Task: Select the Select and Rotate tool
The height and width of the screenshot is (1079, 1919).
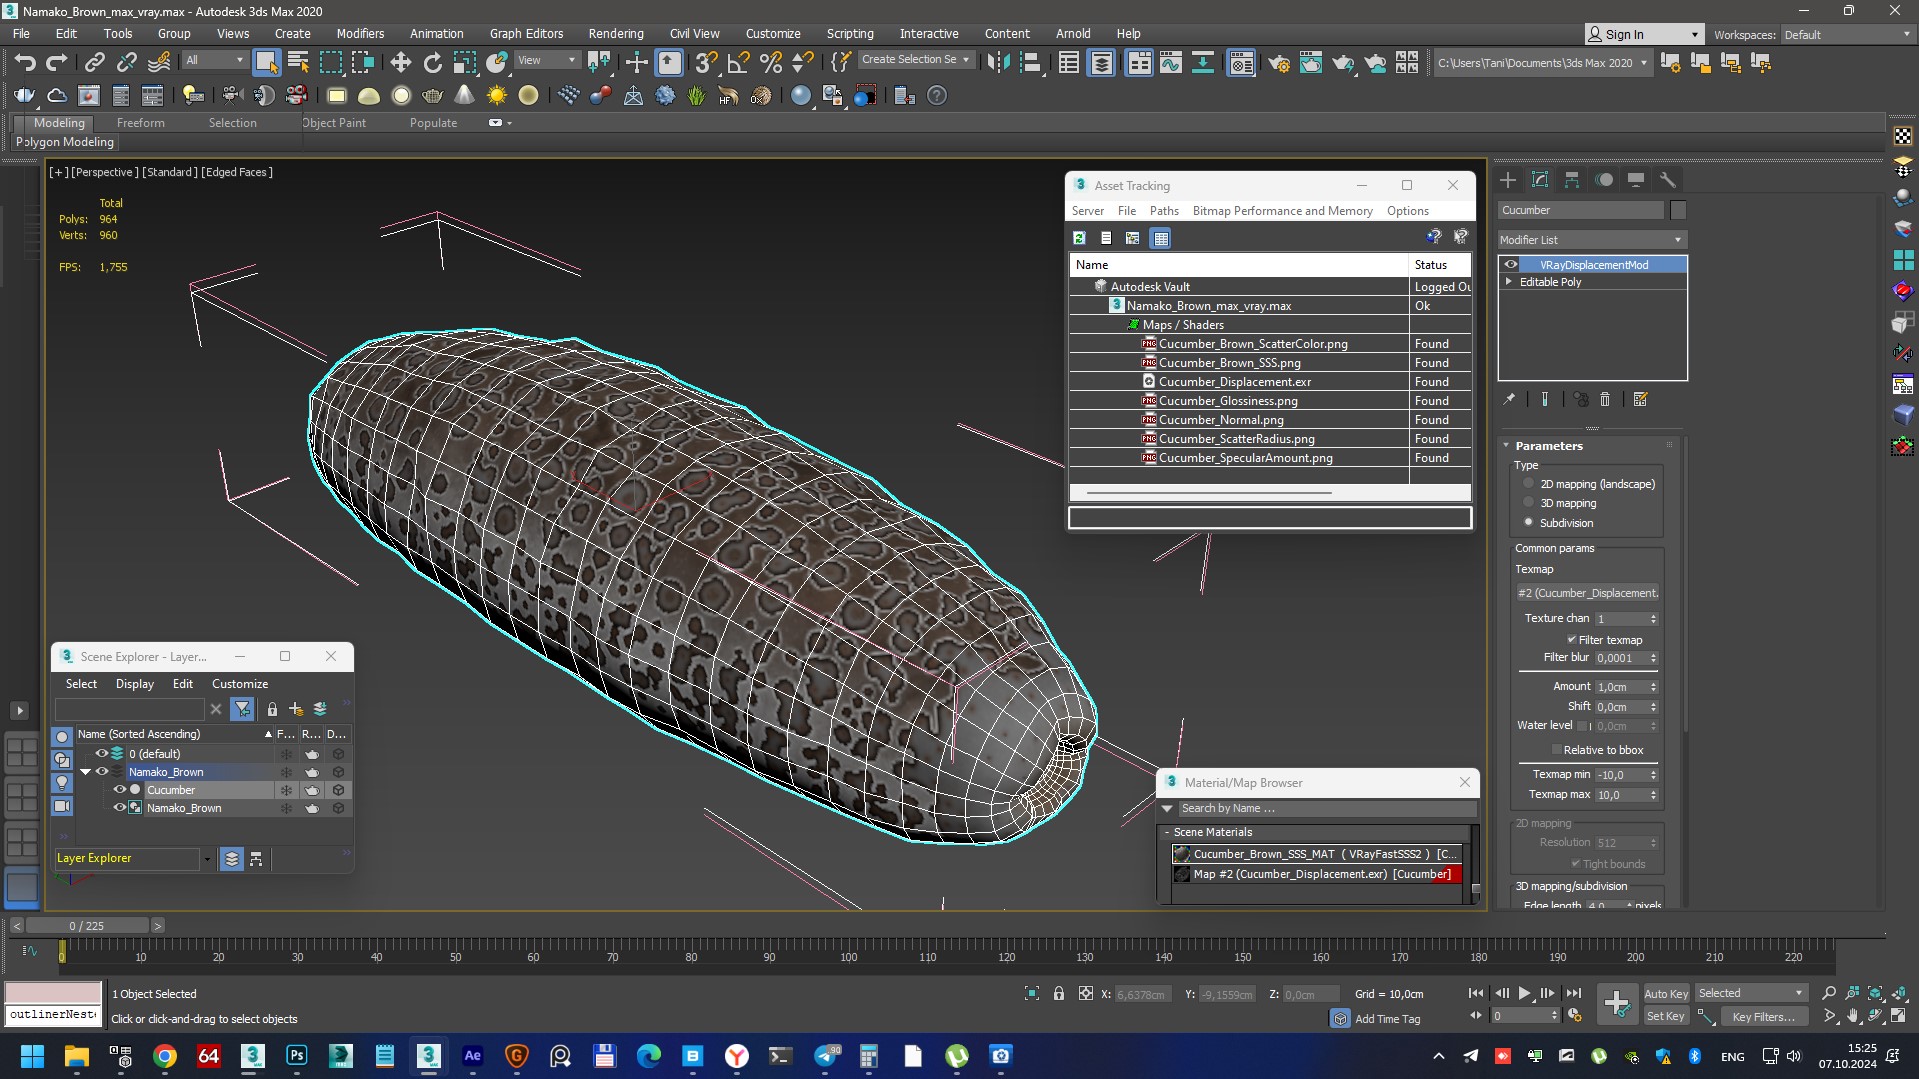Action: 432,63
